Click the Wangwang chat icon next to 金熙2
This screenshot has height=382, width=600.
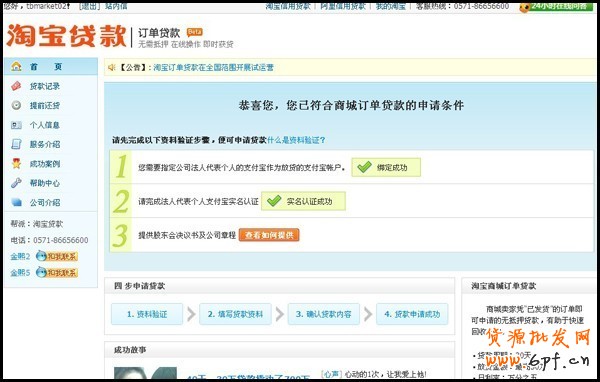tap(57, 256)
